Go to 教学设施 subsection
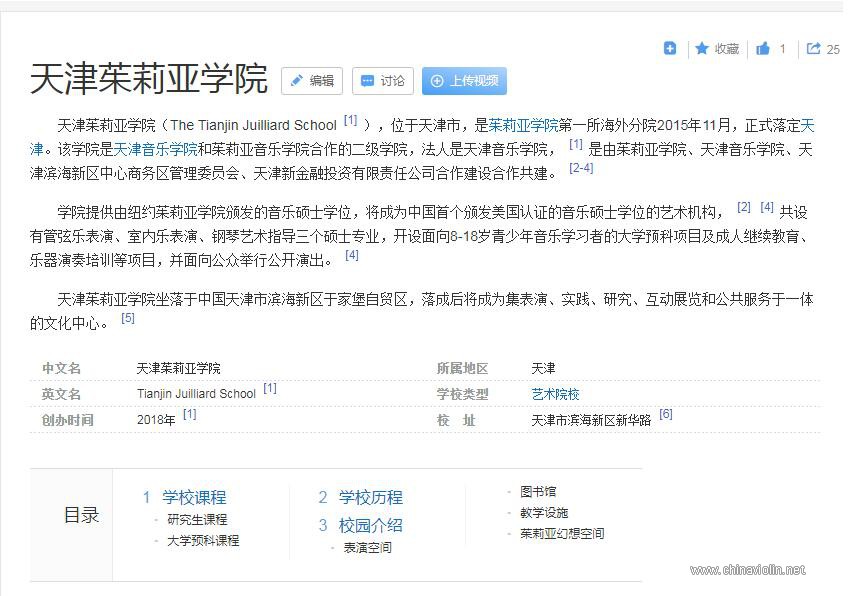The width and height of the screenshot is (855, 596). tap(544, 513)
